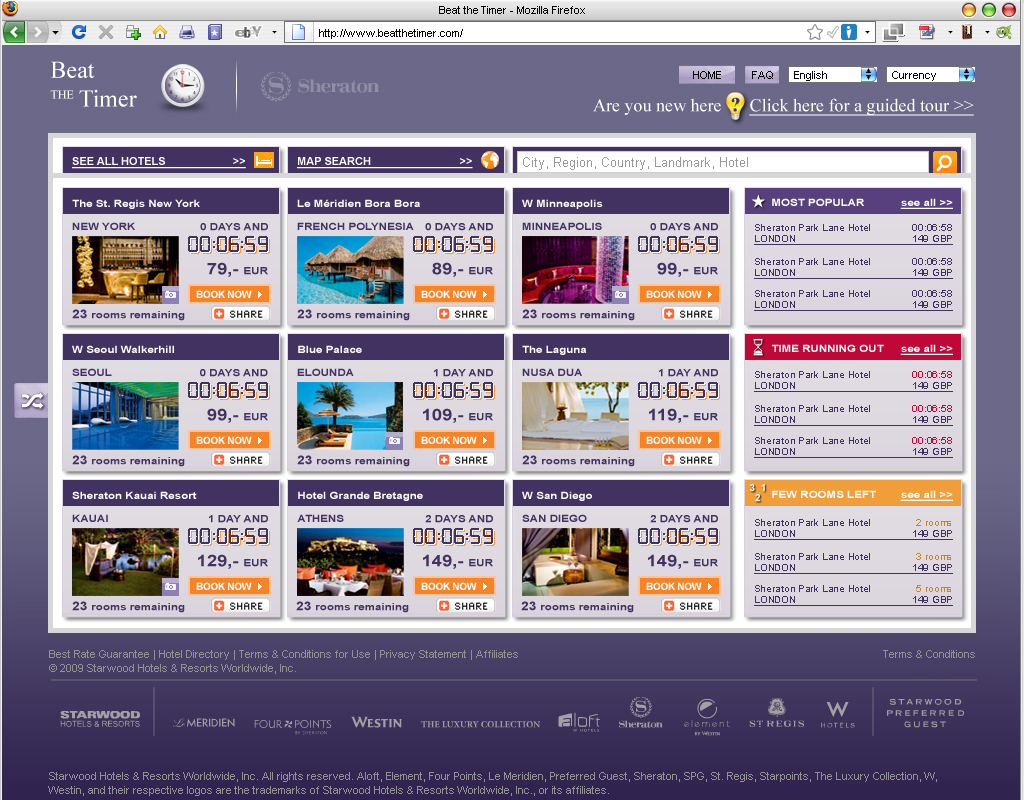
Task: Click the globe icon beside Map Search
Action: click(x=490, y=160)
